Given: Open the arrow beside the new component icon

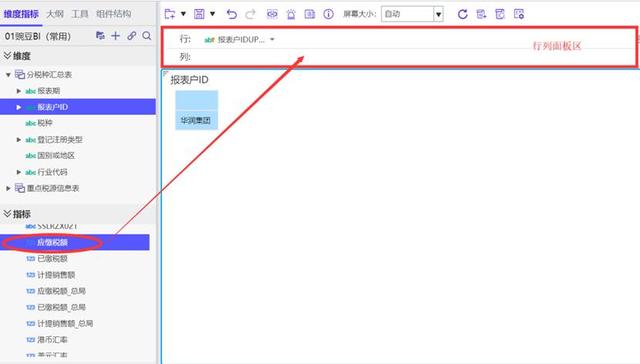Looking at the screenshot, I should coord(183,14).
